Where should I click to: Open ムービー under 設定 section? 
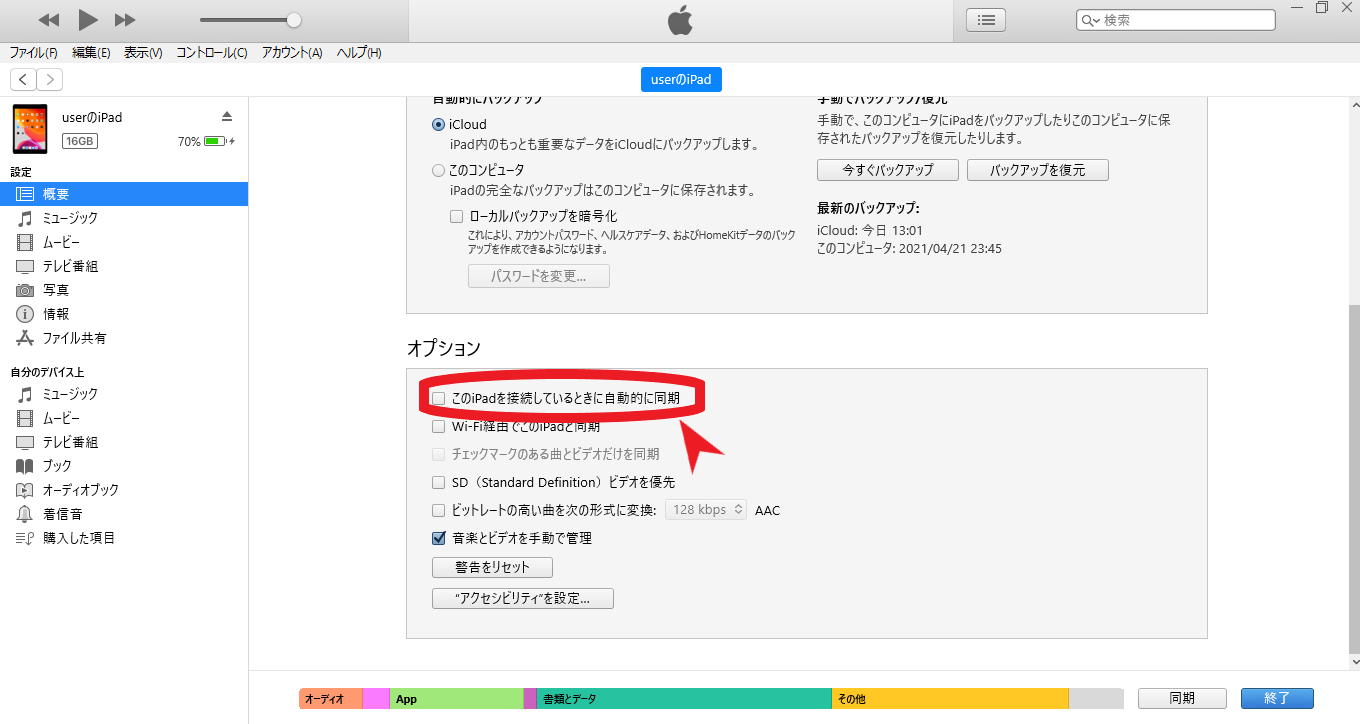[124, 242]
